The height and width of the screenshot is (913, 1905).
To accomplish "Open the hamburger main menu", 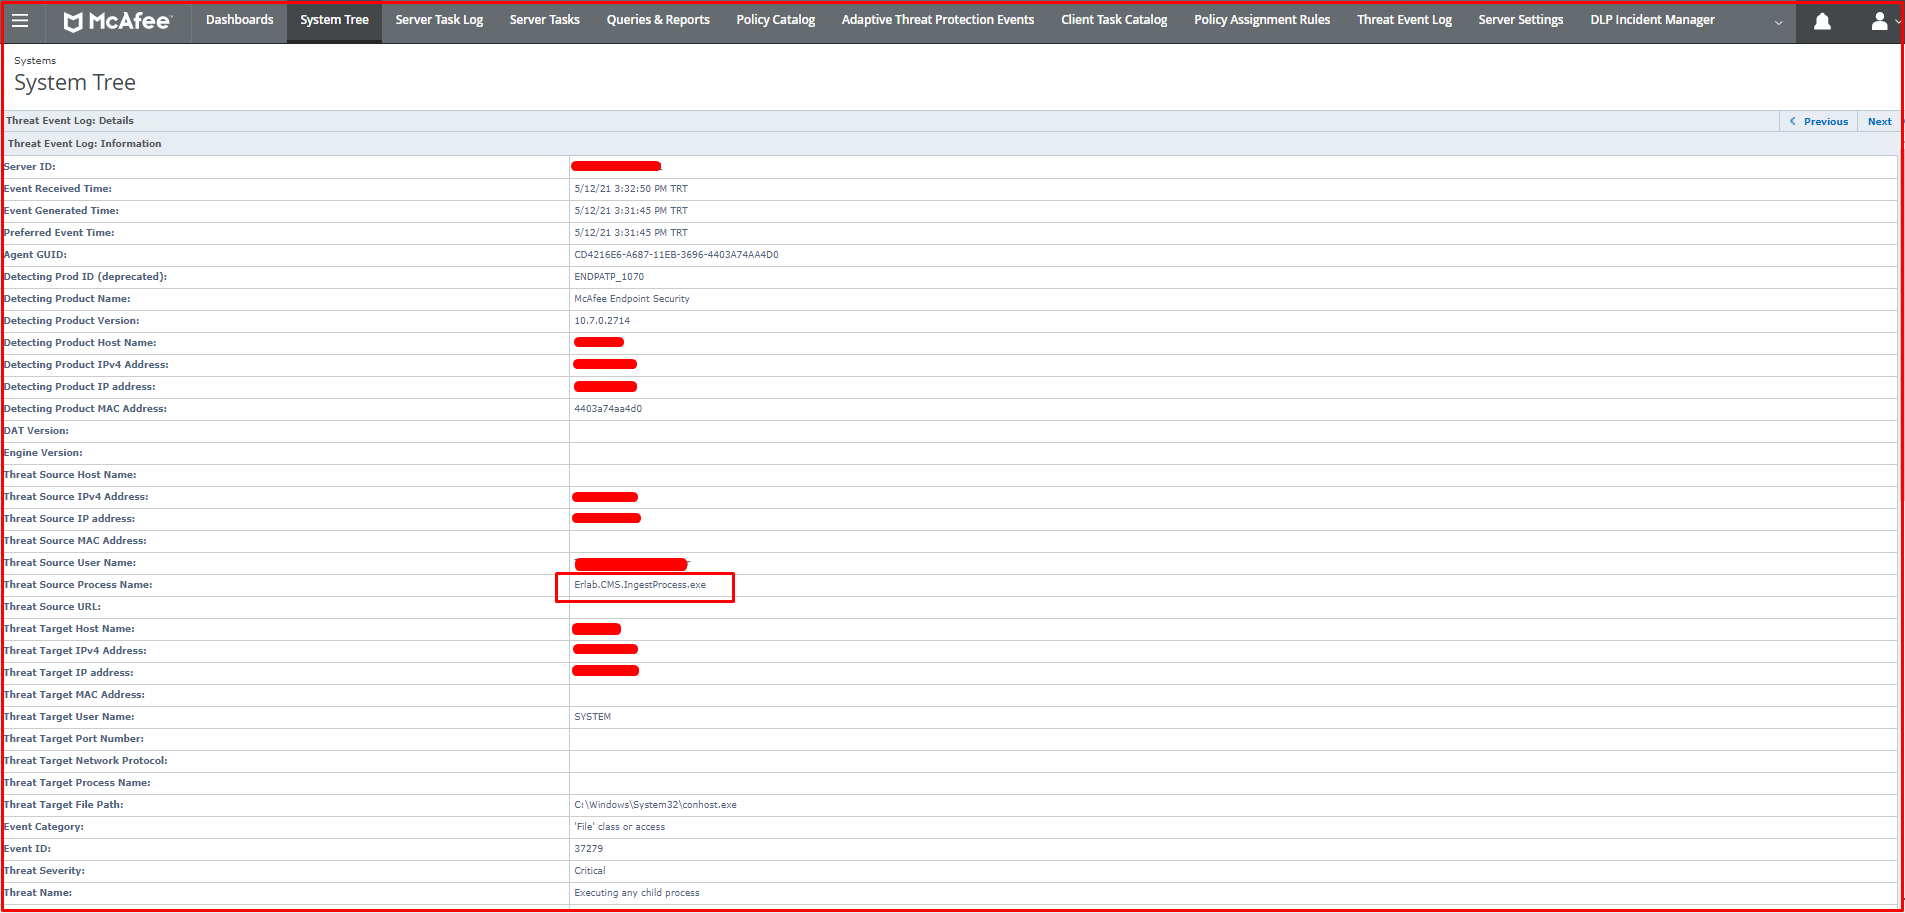I will tap(20, 21).
